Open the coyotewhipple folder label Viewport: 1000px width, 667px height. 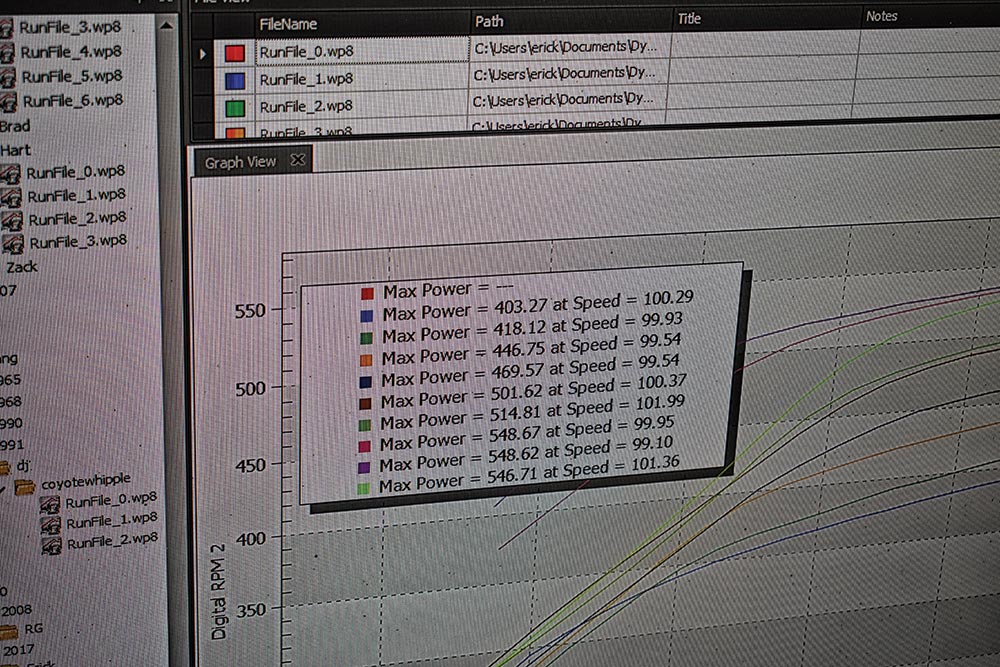click(x=86, y=481)
